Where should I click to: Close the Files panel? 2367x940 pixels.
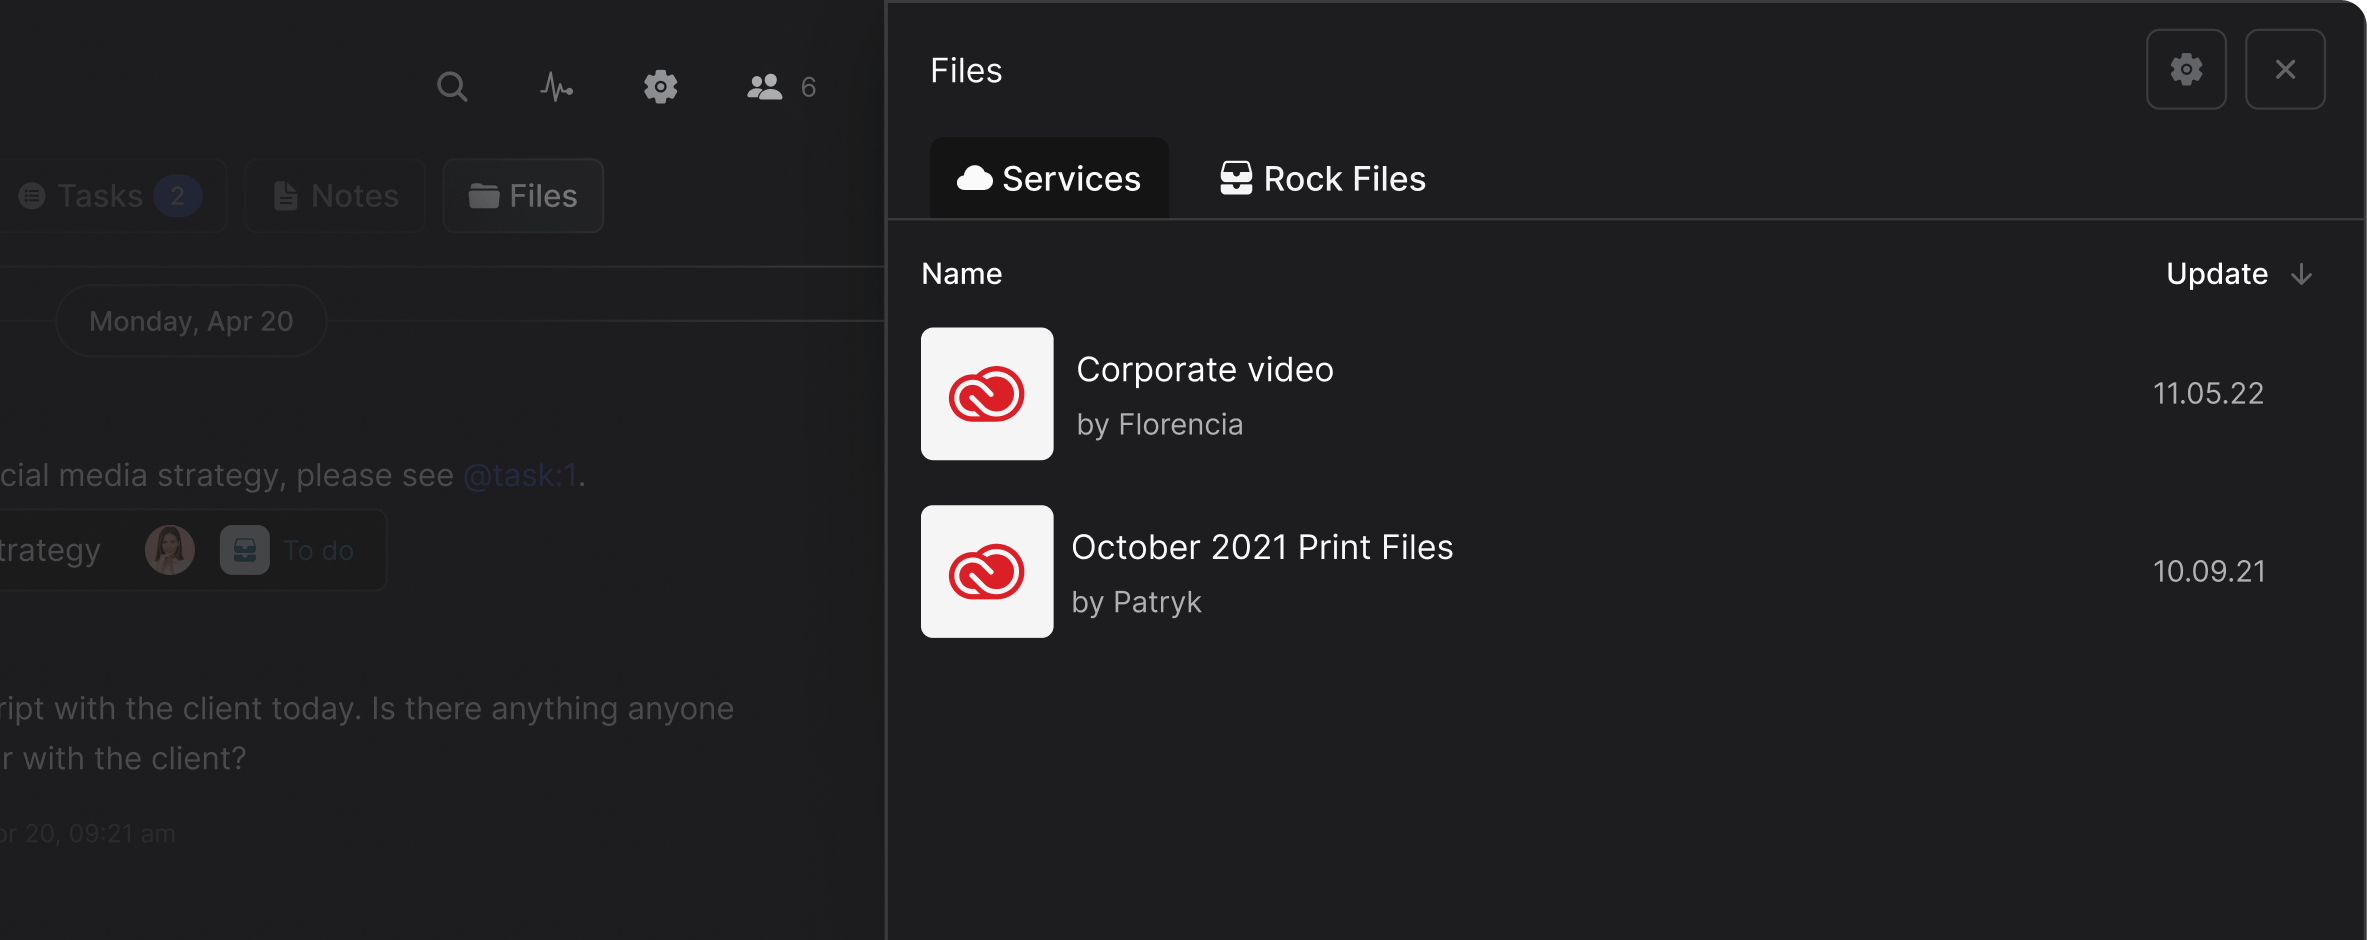(x=2286, y=69)
